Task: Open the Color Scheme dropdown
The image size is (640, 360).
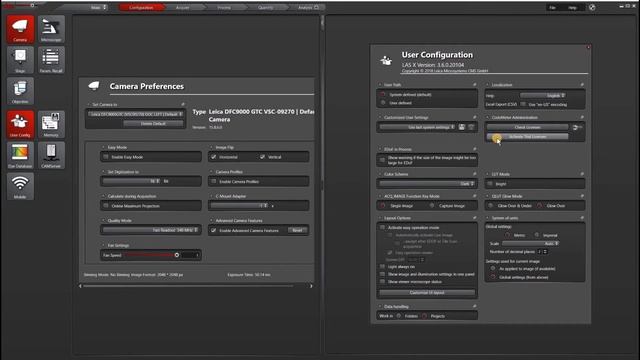Action: pos(427,184)
